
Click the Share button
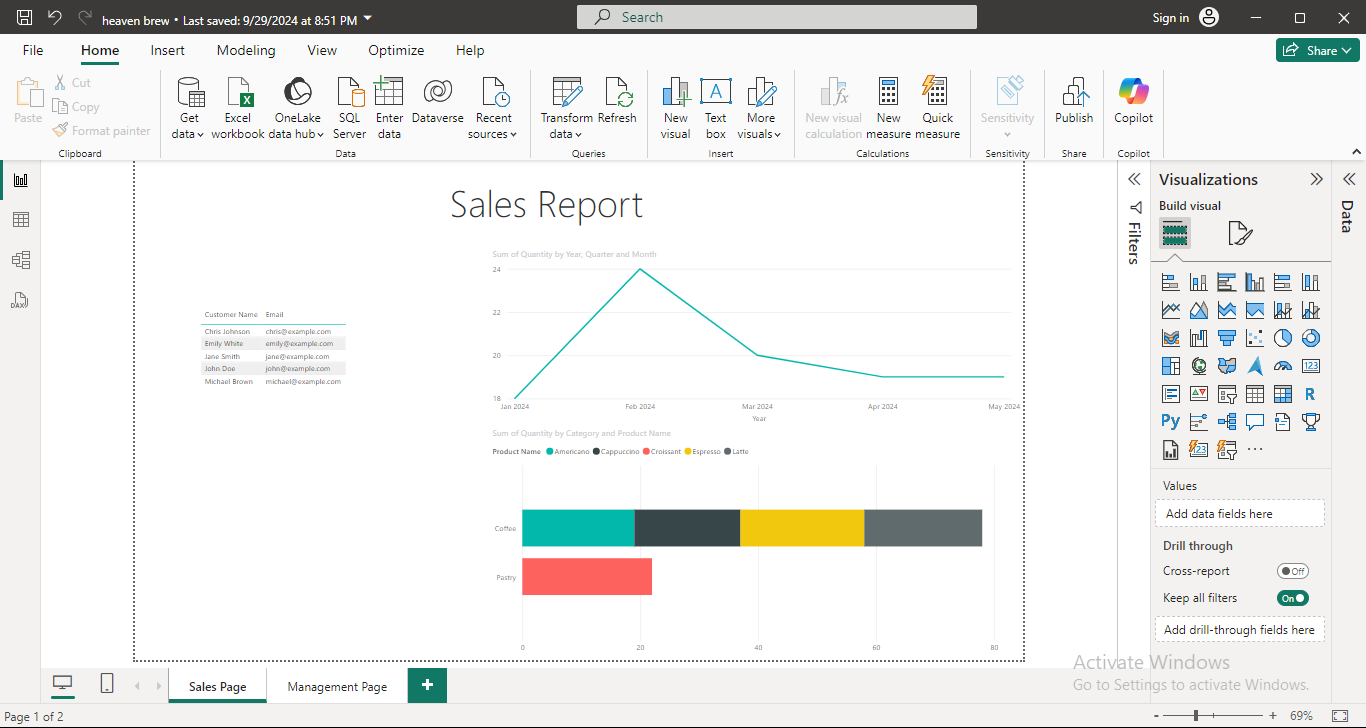[x=1317, y=50]
